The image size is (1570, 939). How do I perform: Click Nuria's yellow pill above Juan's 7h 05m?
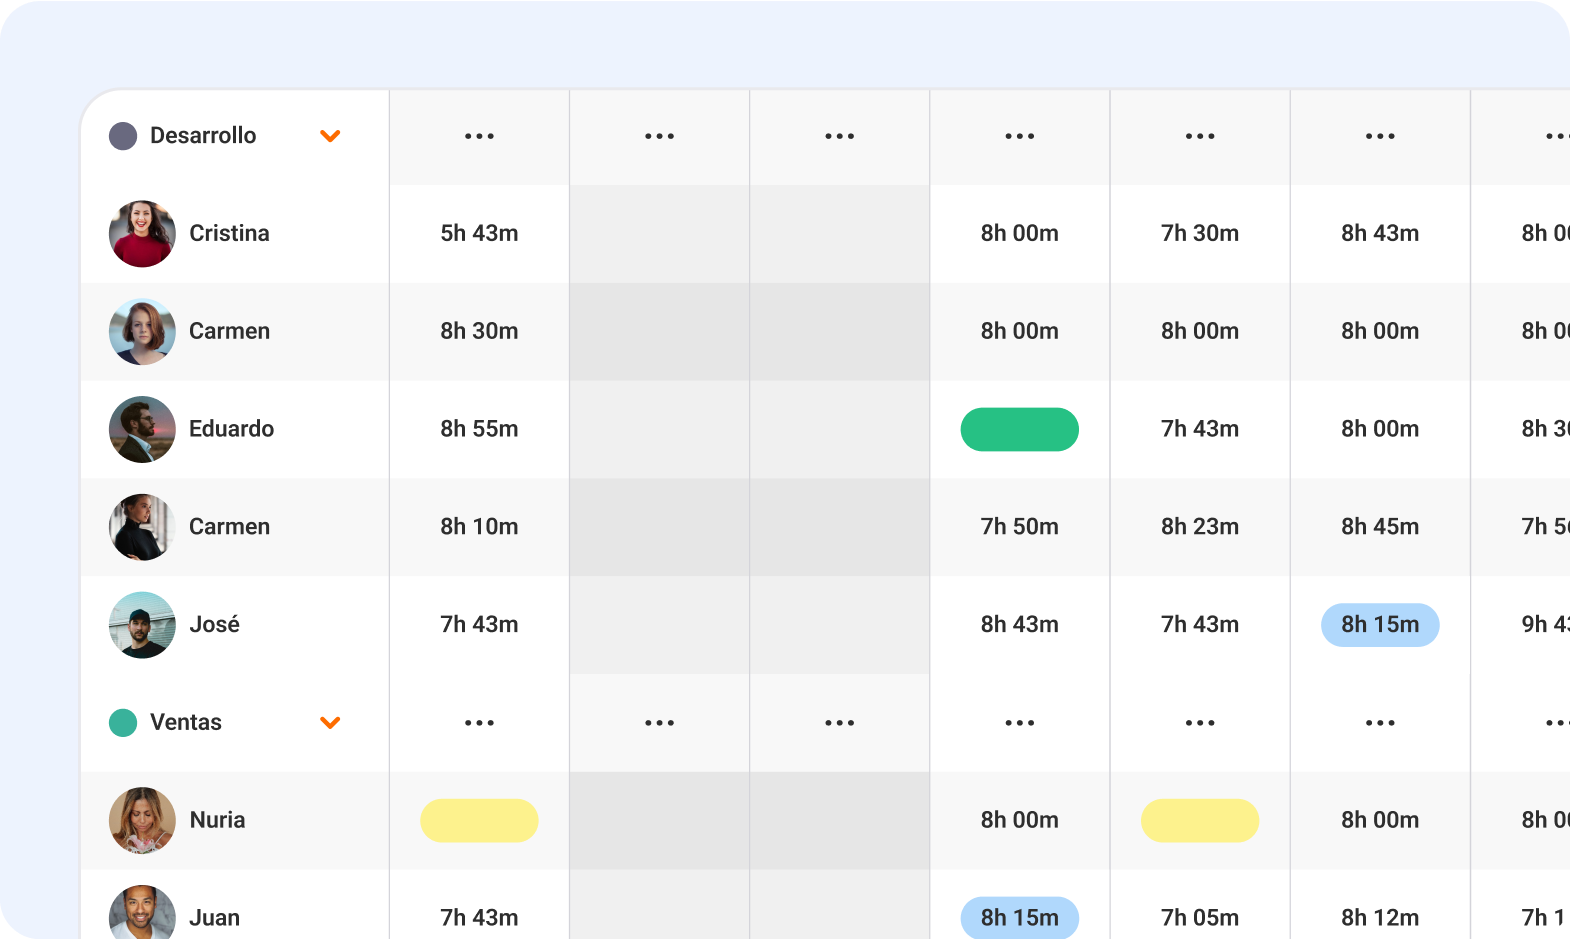point(1200,820)
